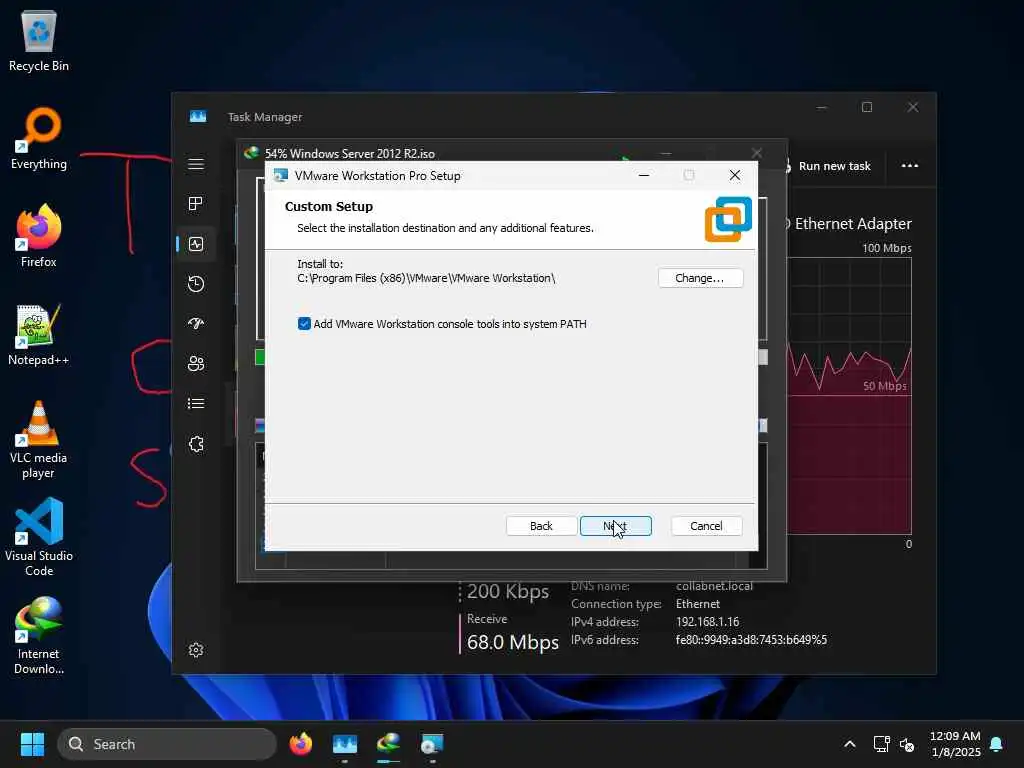Cancel the VMware Workstation setup
1024x768 pixels.
(x=706, y=526)
